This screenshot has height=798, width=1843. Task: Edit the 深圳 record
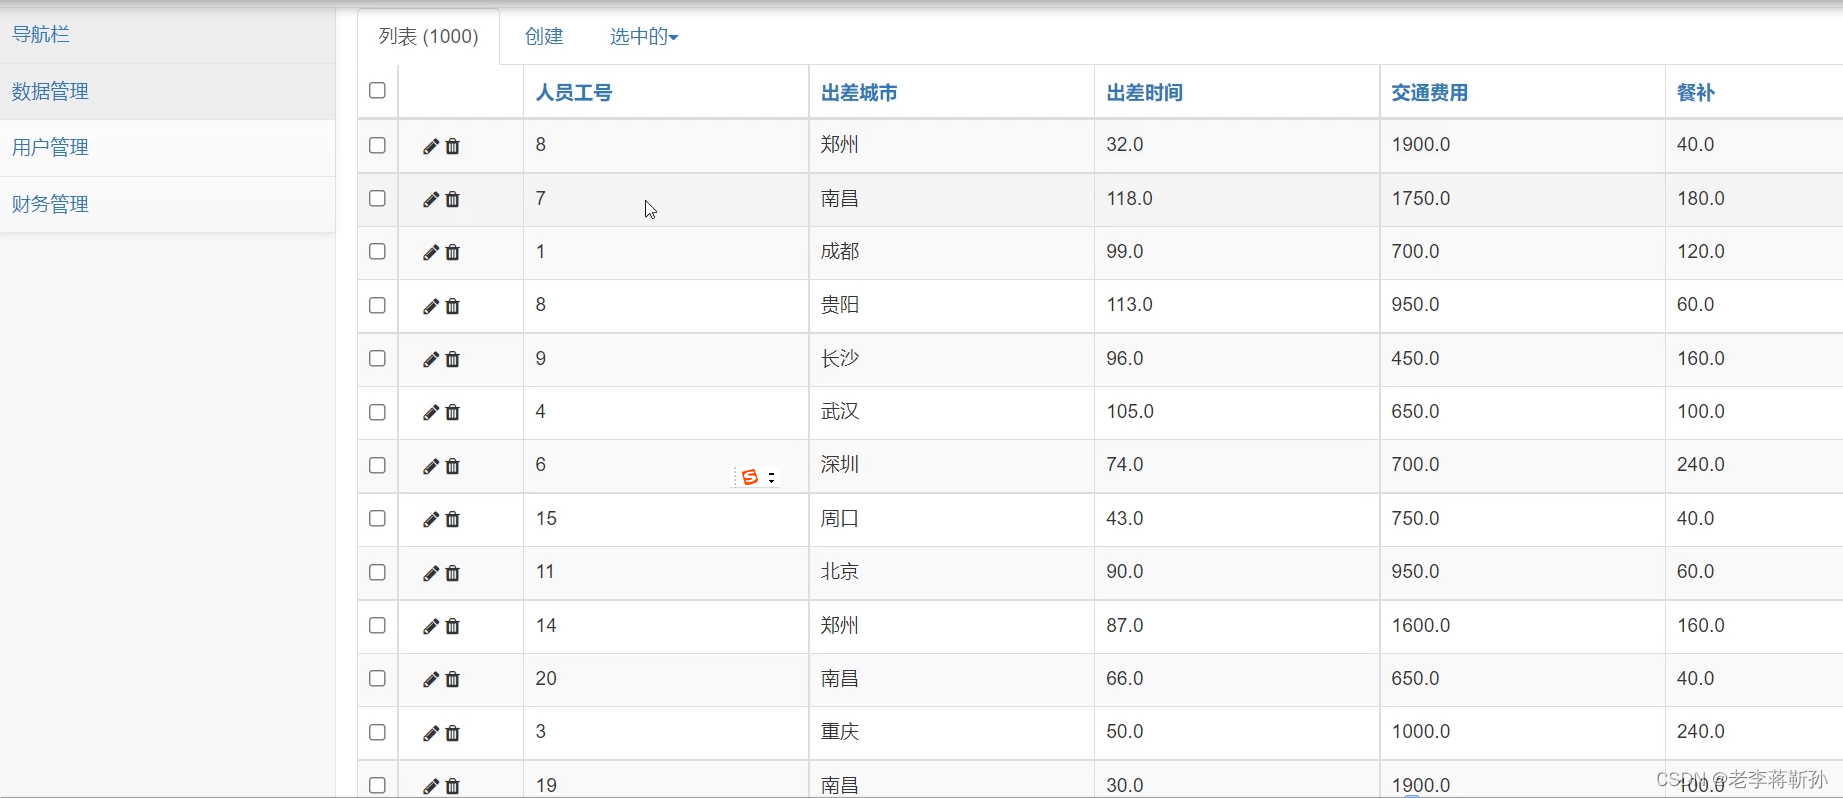coord(431,466)
